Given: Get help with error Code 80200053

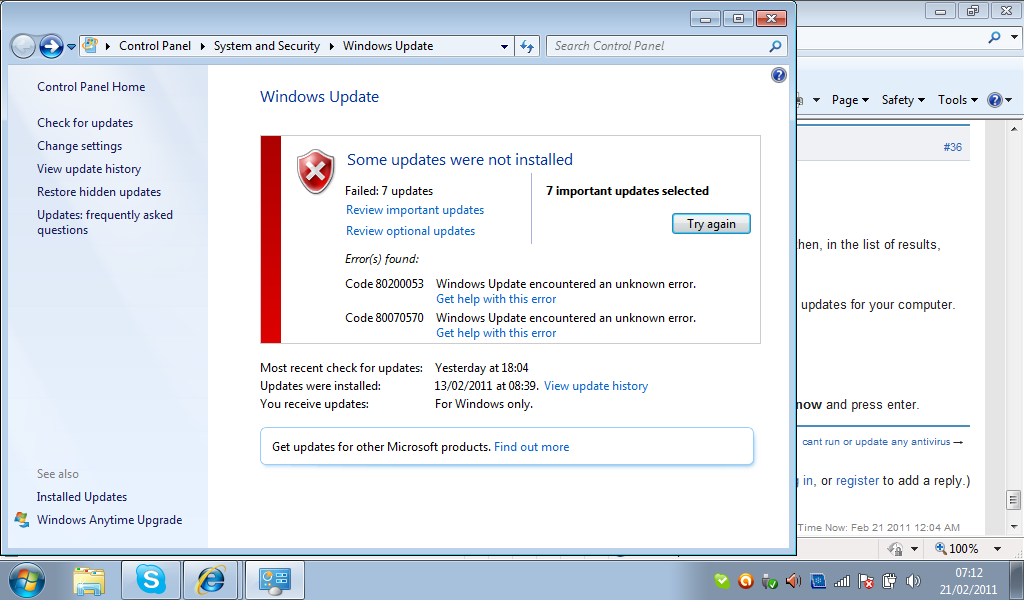Looking at the screenshot, I should pyautogui.click(x=496, y=299).
